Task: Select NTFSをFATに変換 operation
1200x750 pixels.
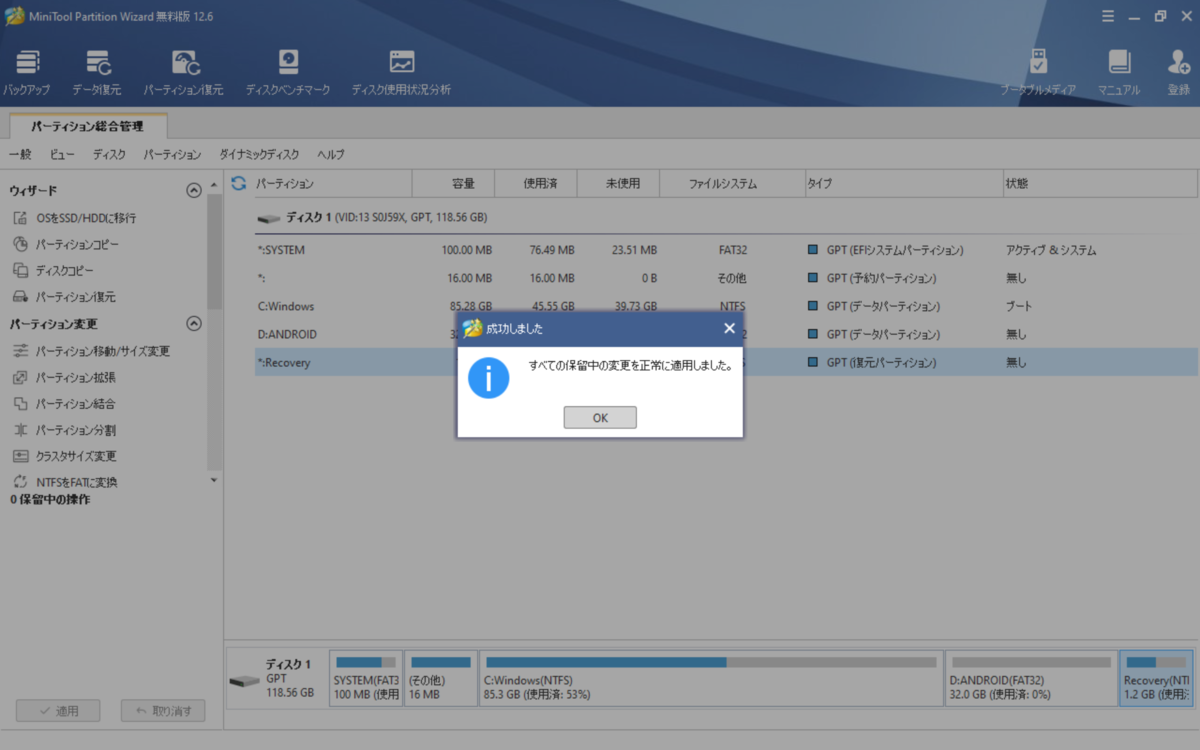Action: tap(65, 482)
